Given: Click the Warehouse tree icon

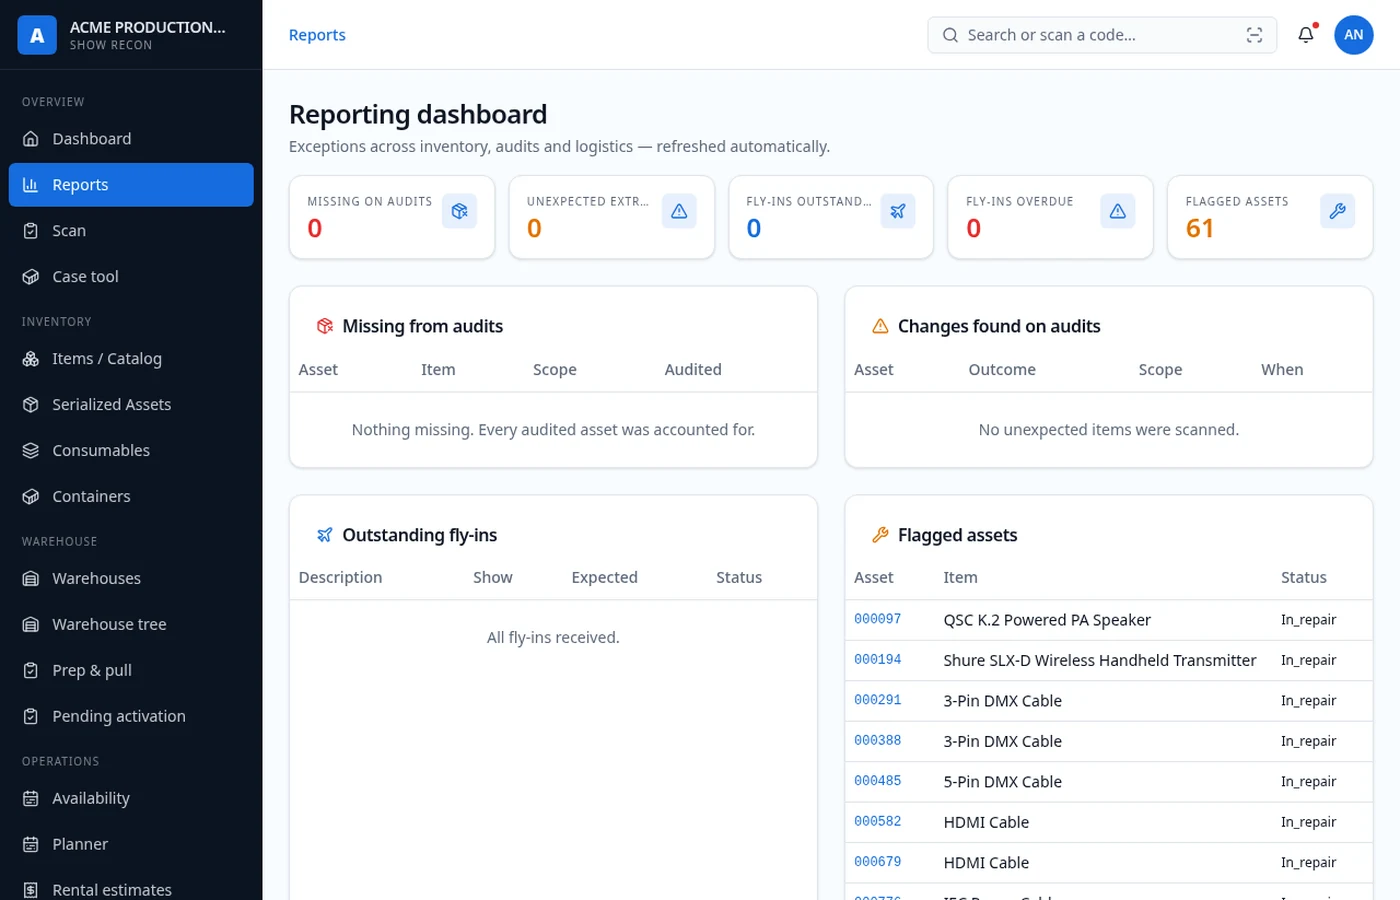Looking at the screenshot, I should 31,625.
